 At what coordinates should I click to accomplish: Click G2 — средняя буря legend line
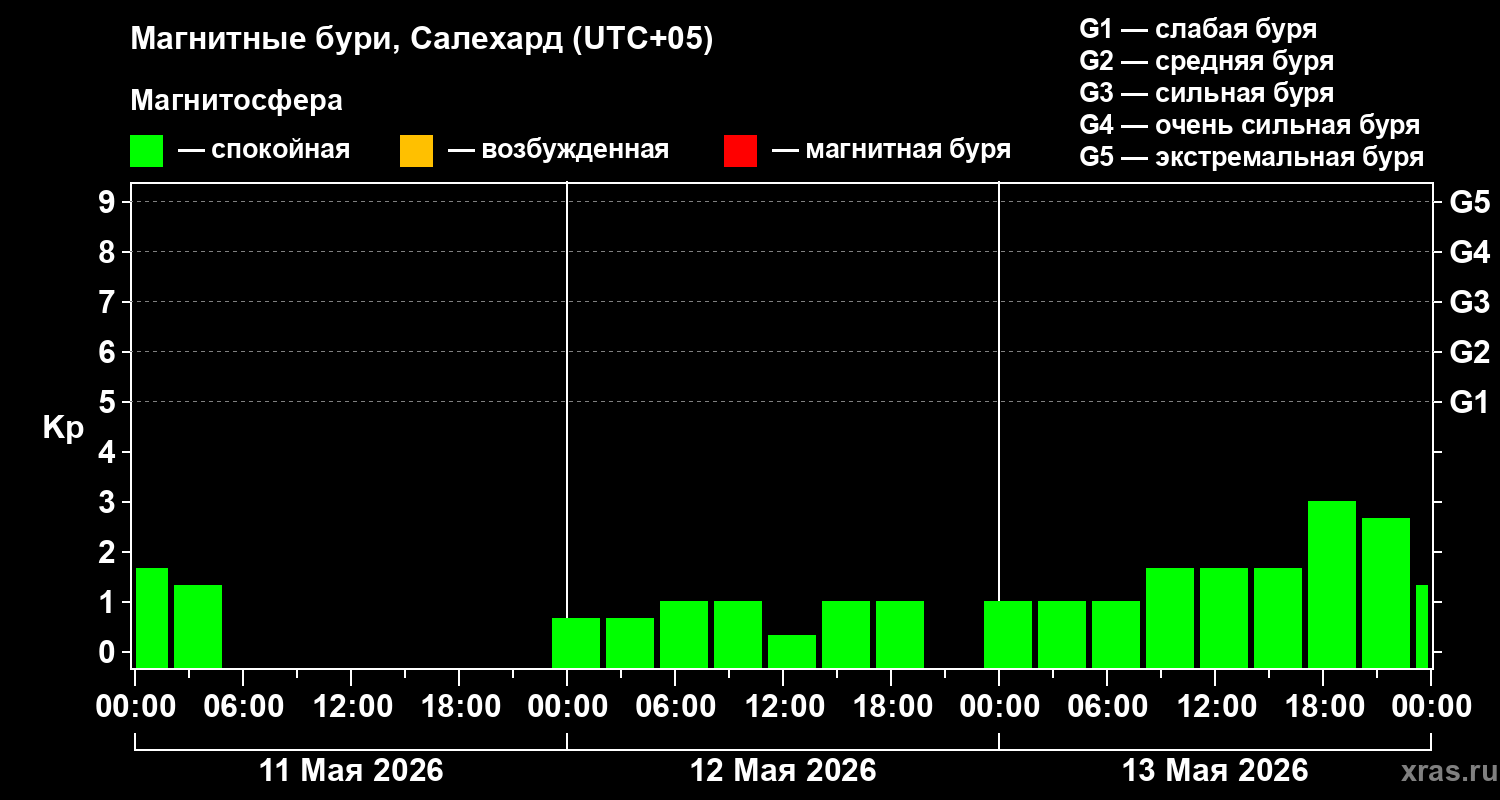pos(1206,61)
